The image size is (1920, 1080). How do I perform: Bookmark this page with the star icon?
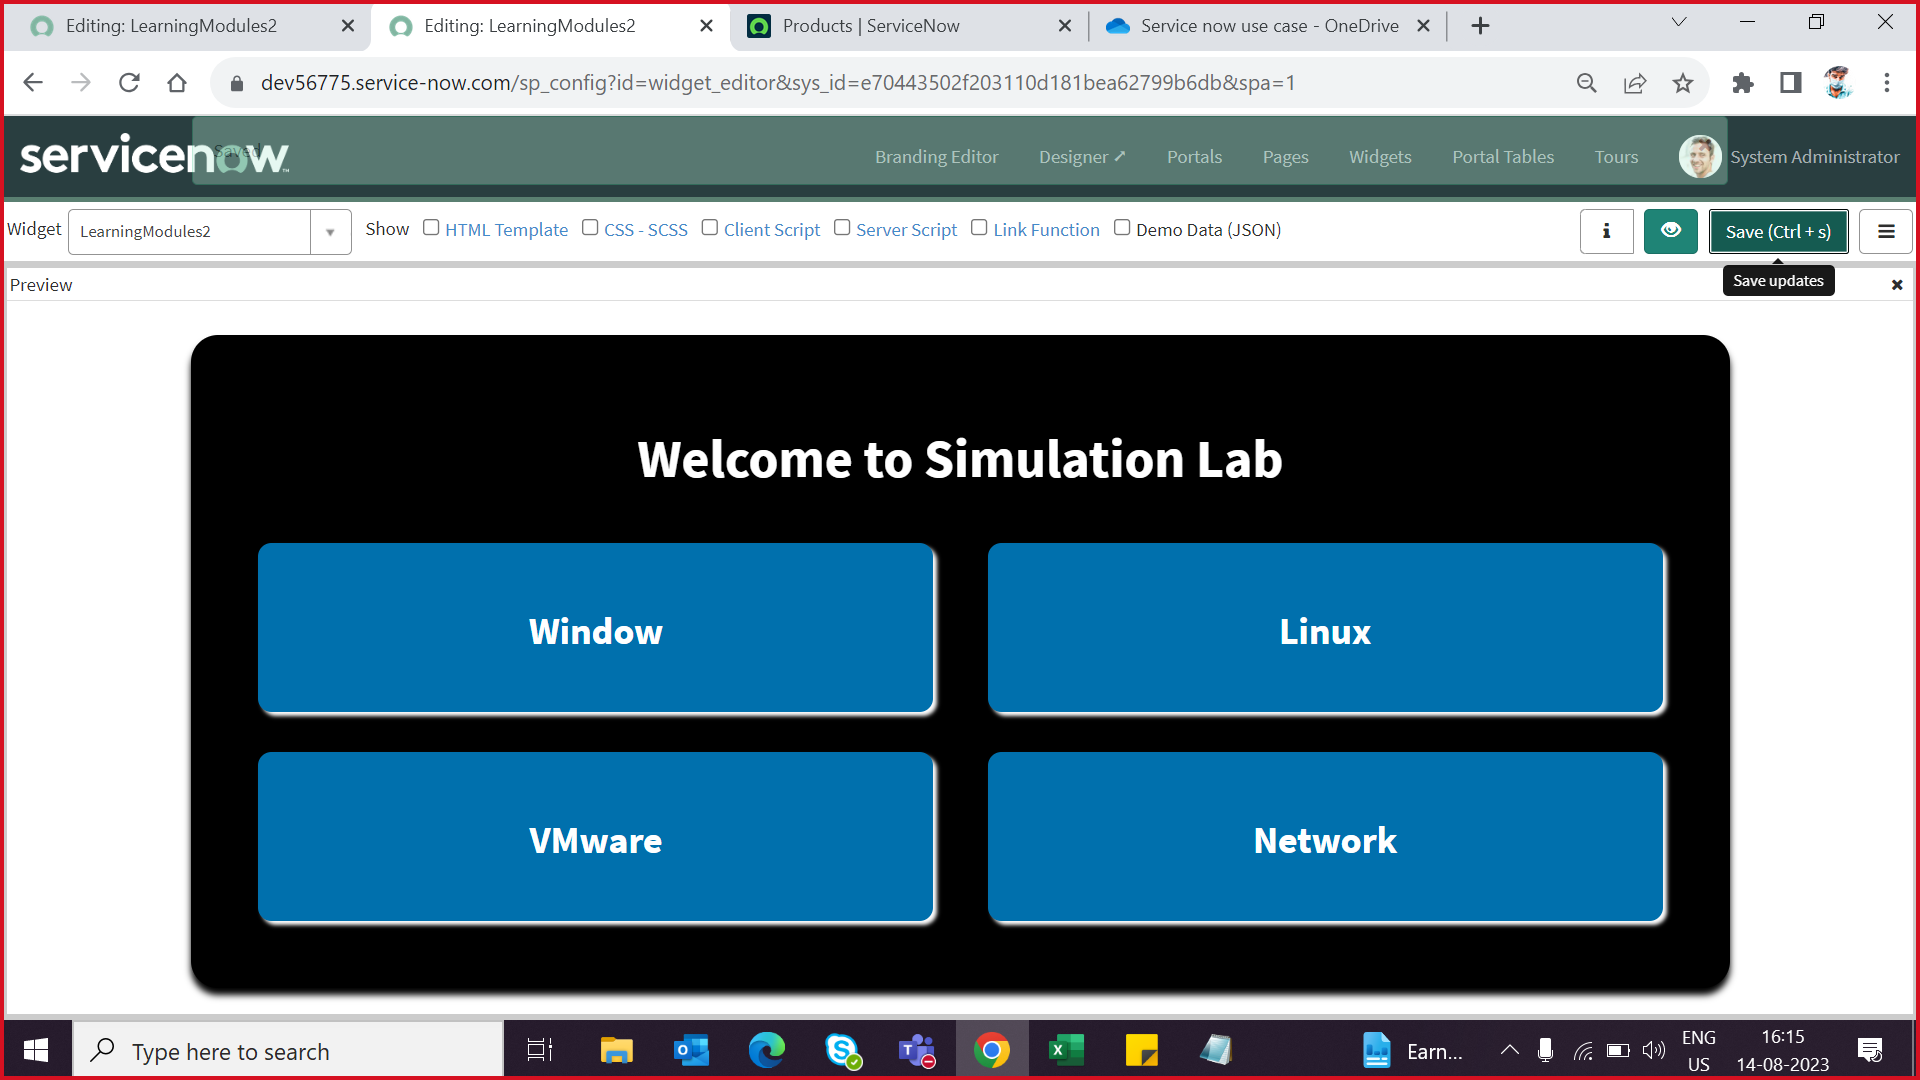click(x=1683, y=83)
